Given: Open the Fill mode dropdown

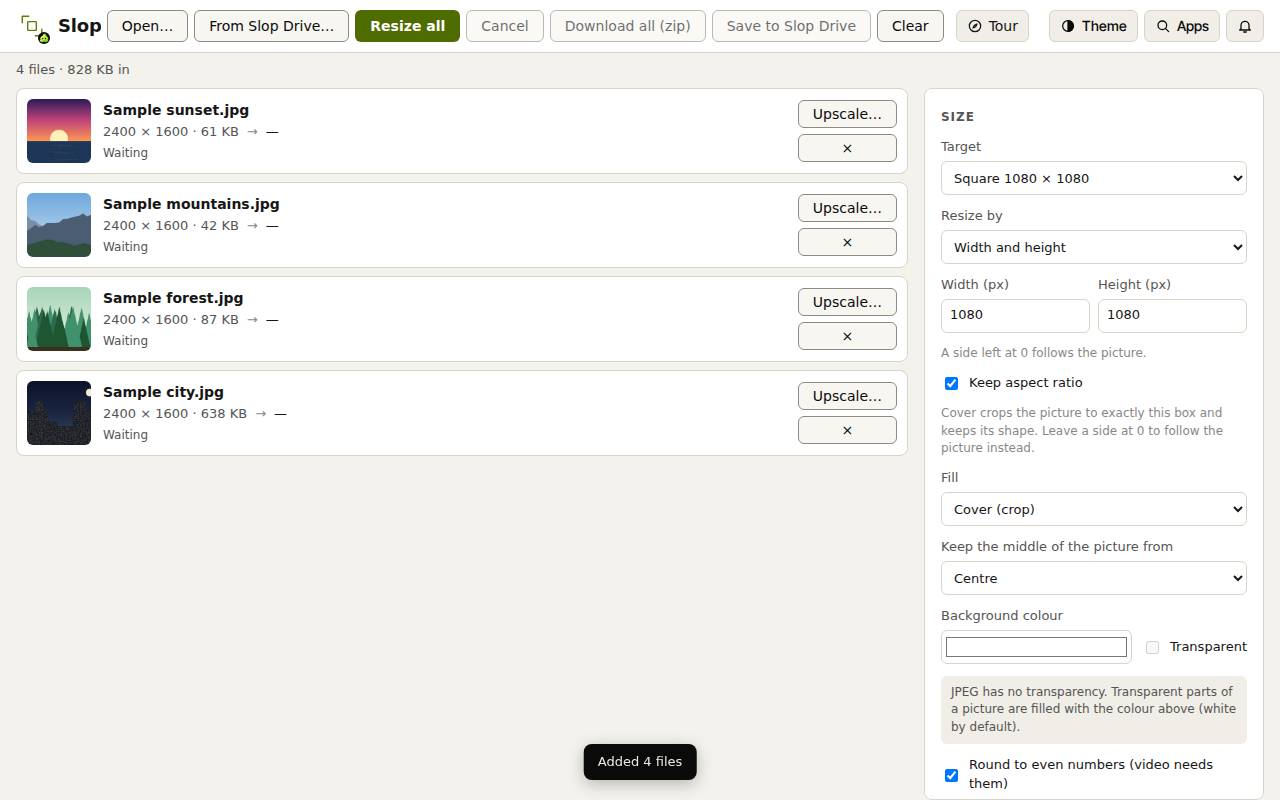Looking at the screenshot, I should pyautogui.click(x=1094, y=509).
